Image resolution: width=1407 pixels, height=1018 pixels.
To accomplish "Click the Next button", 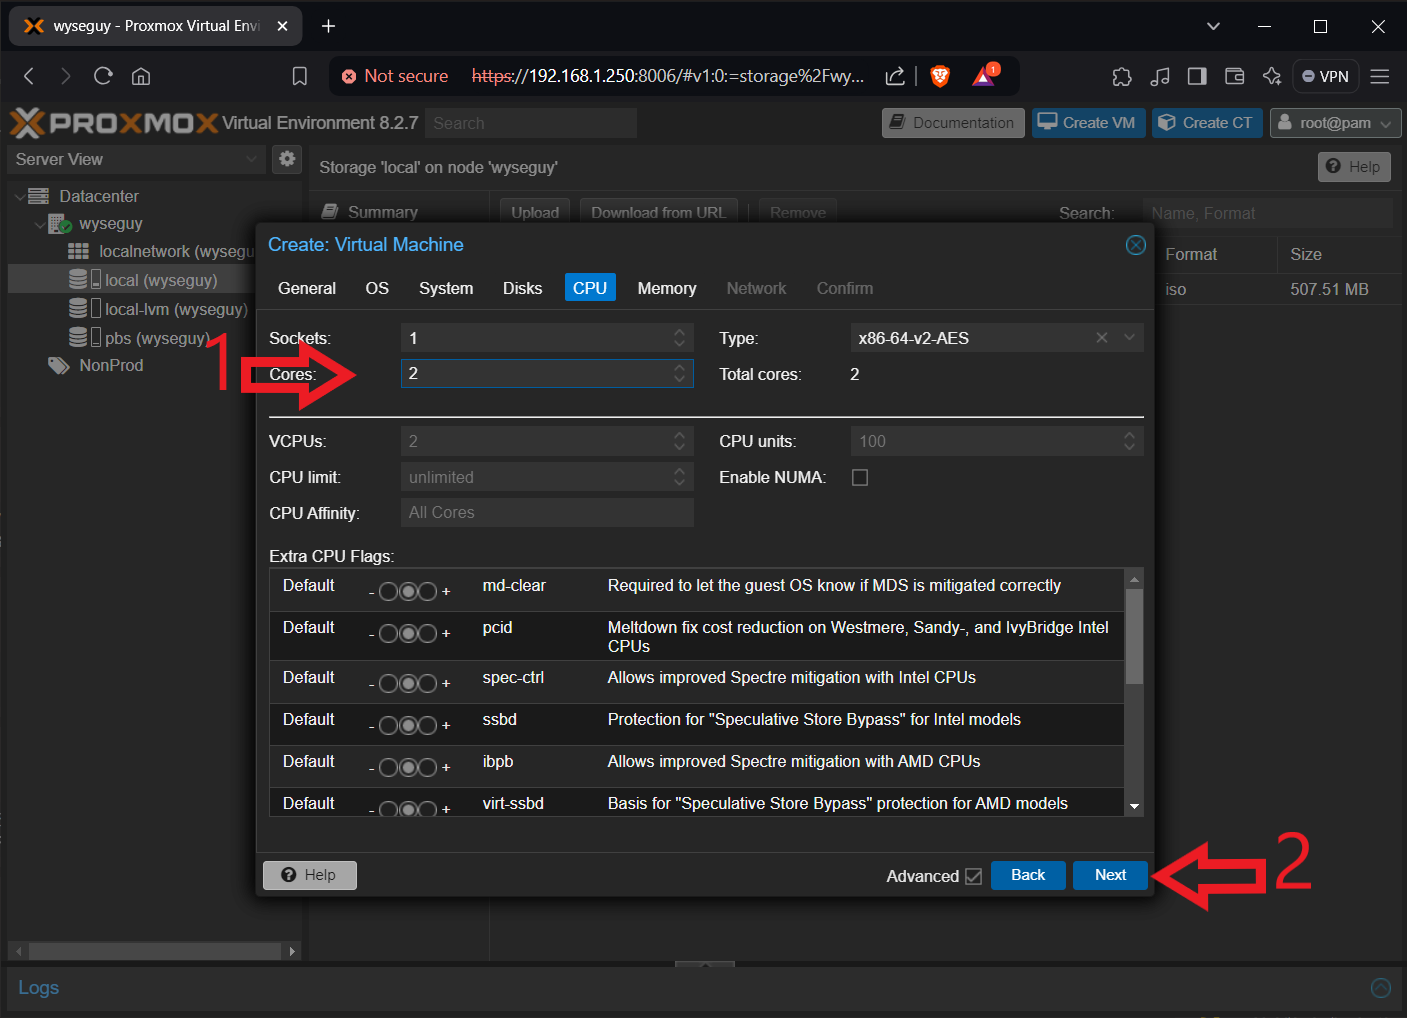I will [1110, 875].
